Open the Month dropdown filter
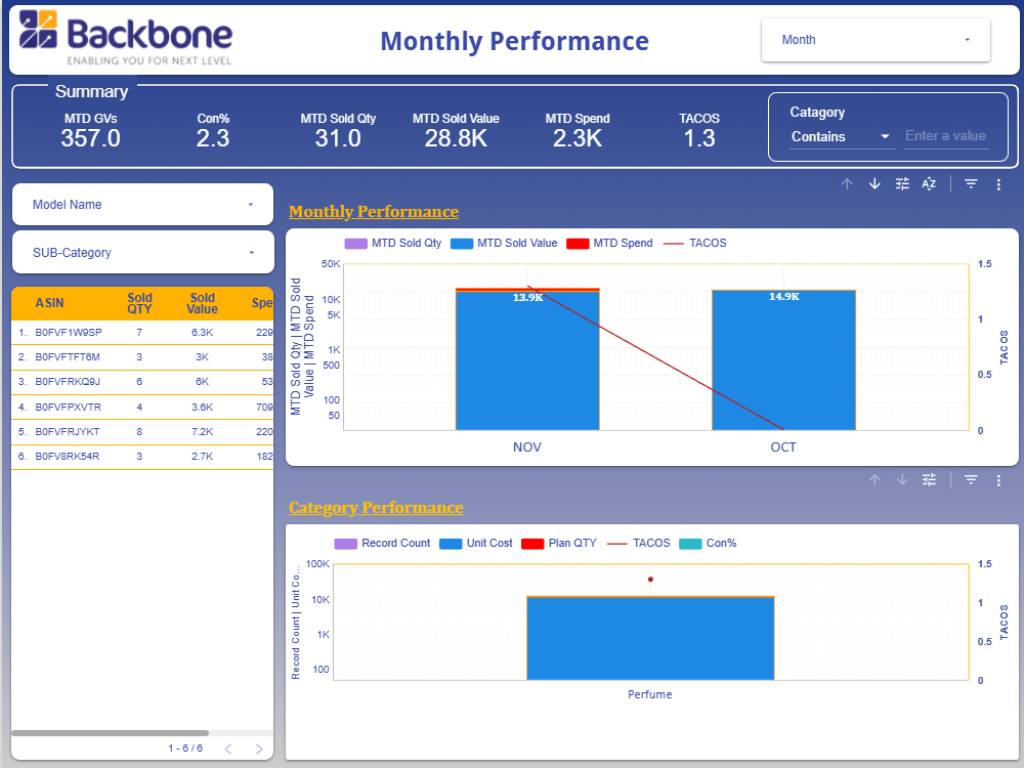This screenshot has height=768, width=1024. point(875,40)
